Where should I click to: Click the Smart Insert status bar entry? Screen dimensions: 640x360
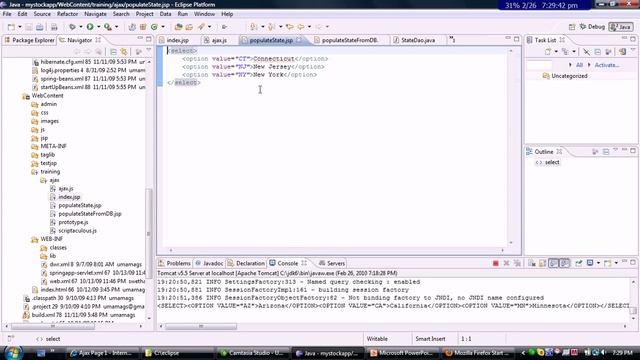click(x=430, y=339)
